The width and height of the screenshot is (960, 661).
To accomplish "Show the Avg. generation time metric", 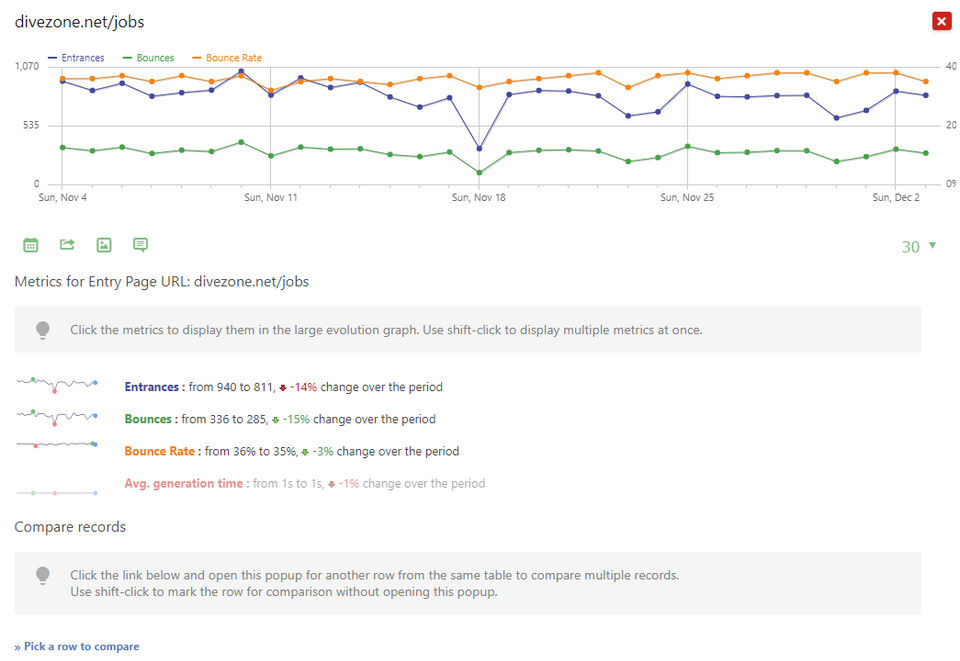I will coord(184,483).
